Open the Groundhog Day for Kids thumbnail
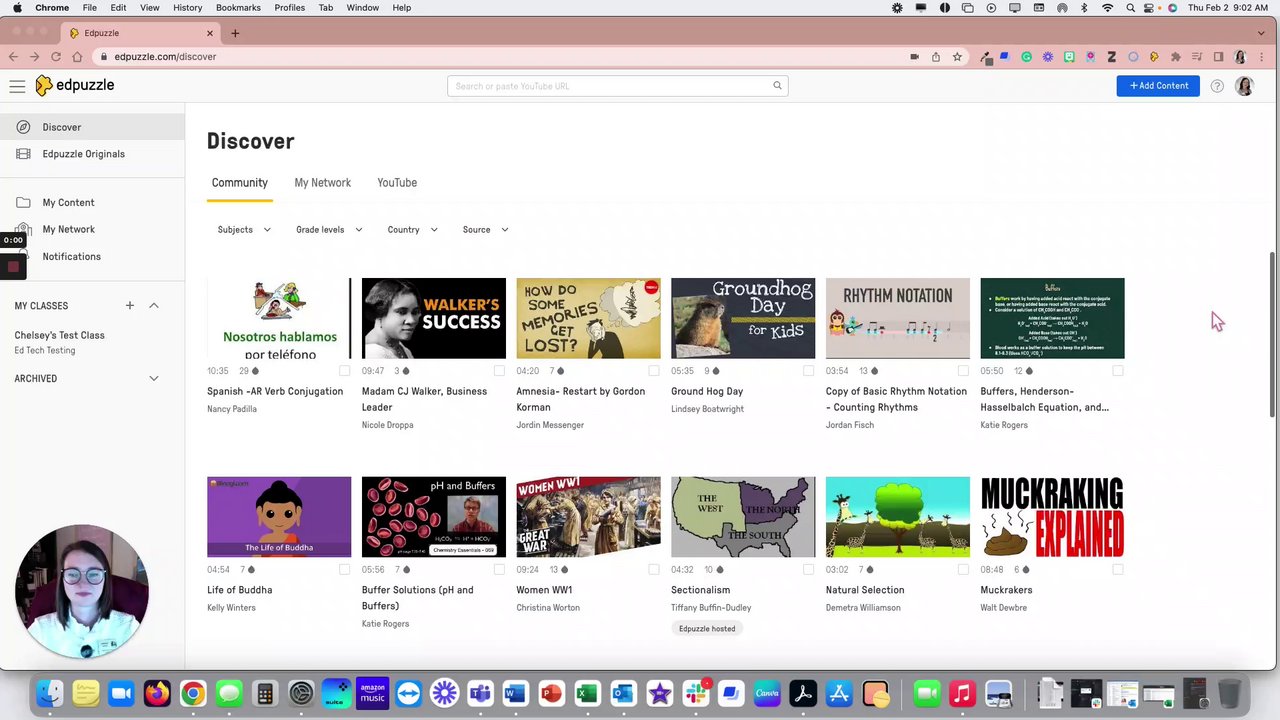The image size is (1280, 720). point(743,318)
